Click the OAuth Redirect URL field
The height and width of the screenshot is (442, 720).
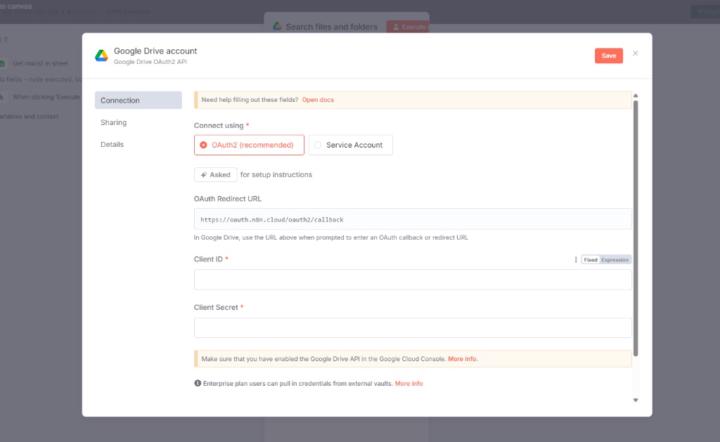tap(413, 219)
